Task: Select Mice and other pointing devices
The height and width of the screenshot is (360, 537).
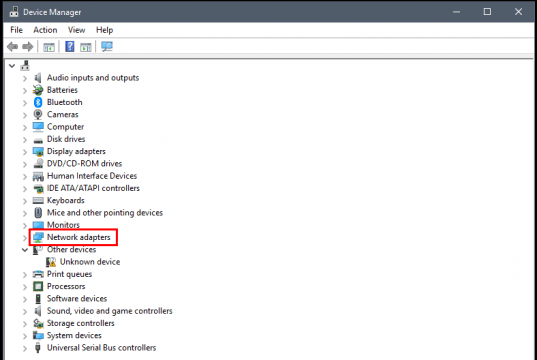Action: click(x=105, y=213)
